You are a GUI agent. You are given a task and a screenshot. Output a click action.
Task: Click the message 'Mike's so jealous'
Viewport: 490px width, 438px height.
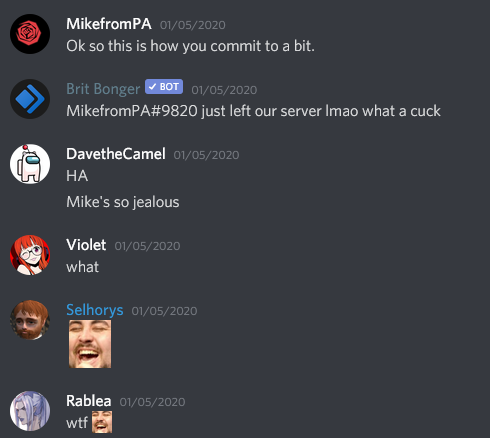123,202
